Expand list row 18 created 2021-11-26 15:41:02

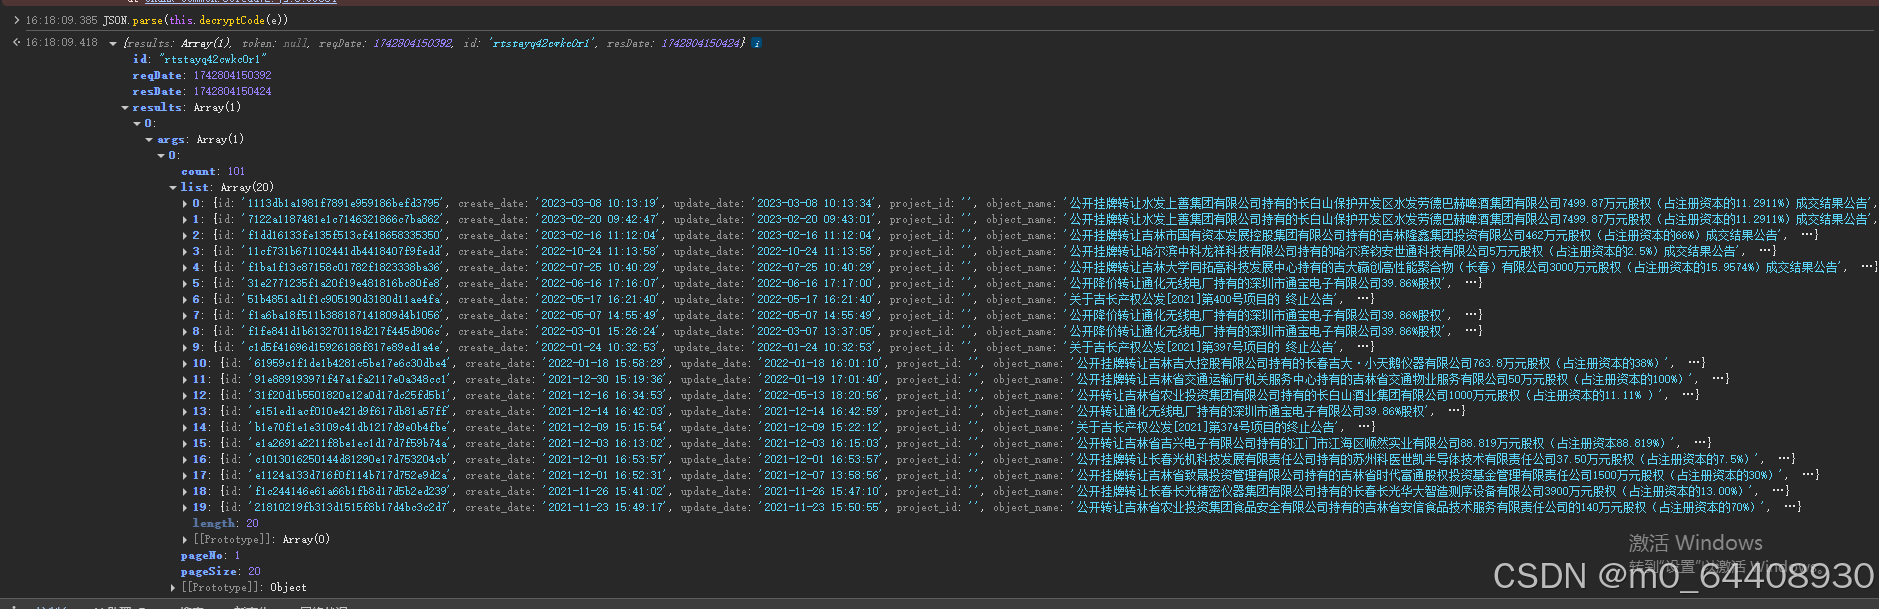pos(185,492)
